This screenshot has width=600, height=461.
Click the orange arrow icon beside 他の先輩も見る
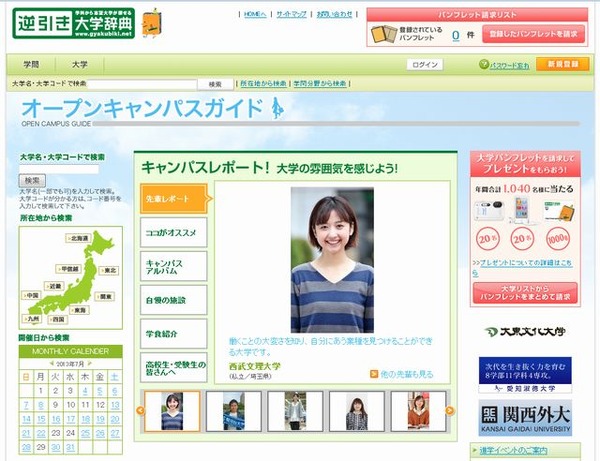tap(374, 373)
